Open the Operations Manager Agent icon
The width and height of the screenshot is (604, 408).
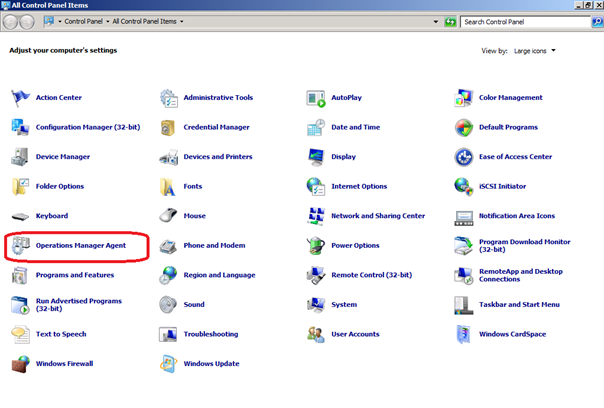pos(20,246)
